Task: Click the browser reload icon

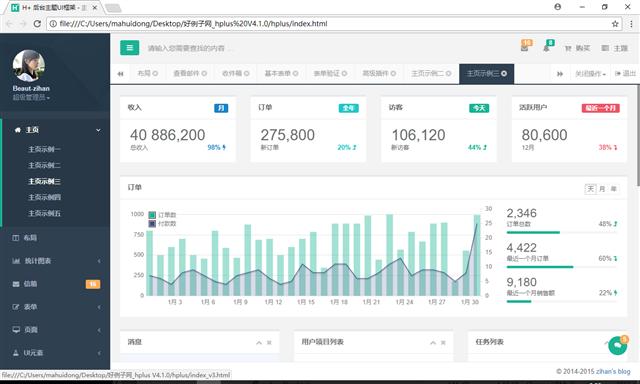Action: pos(37,24)
